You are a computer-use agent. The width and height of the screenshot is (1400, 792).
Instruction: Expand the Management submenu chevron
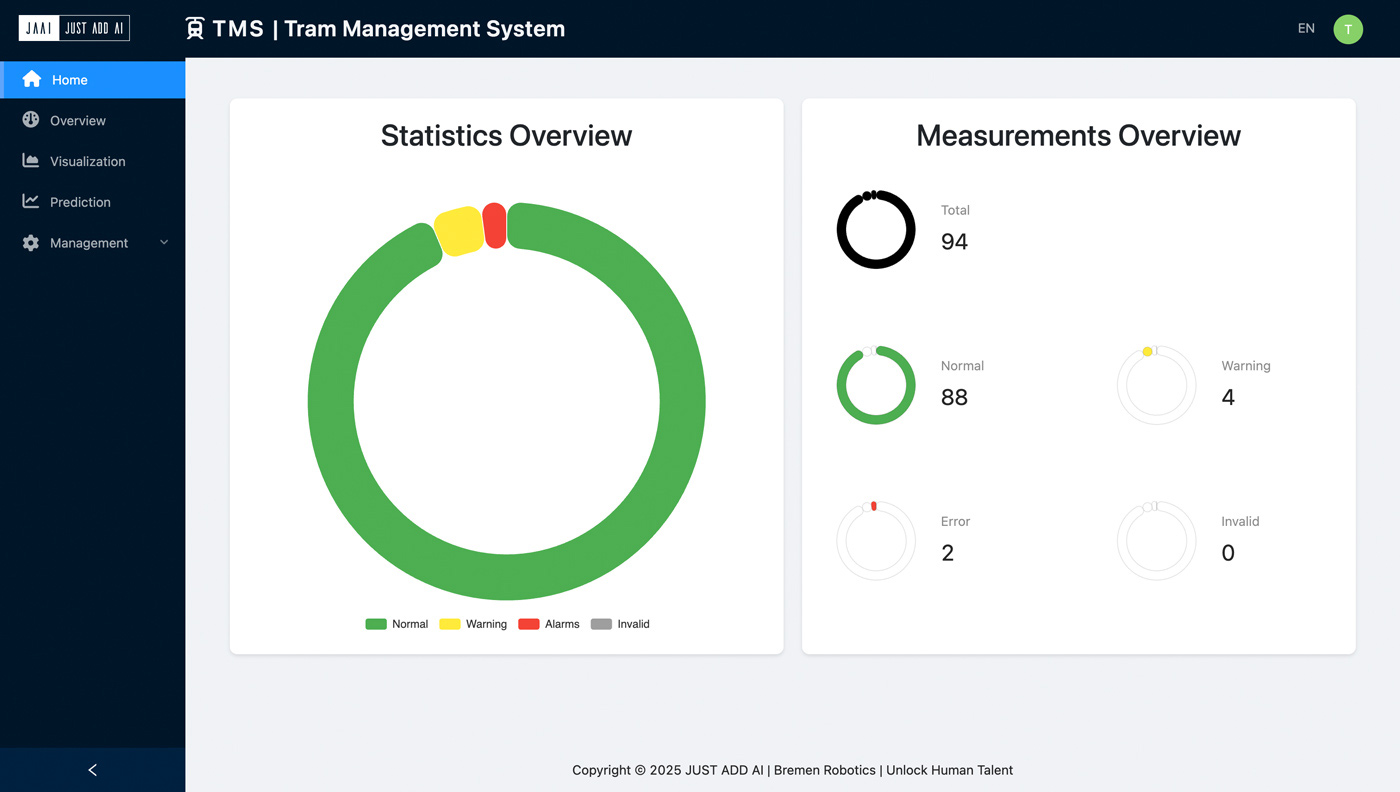164,243
